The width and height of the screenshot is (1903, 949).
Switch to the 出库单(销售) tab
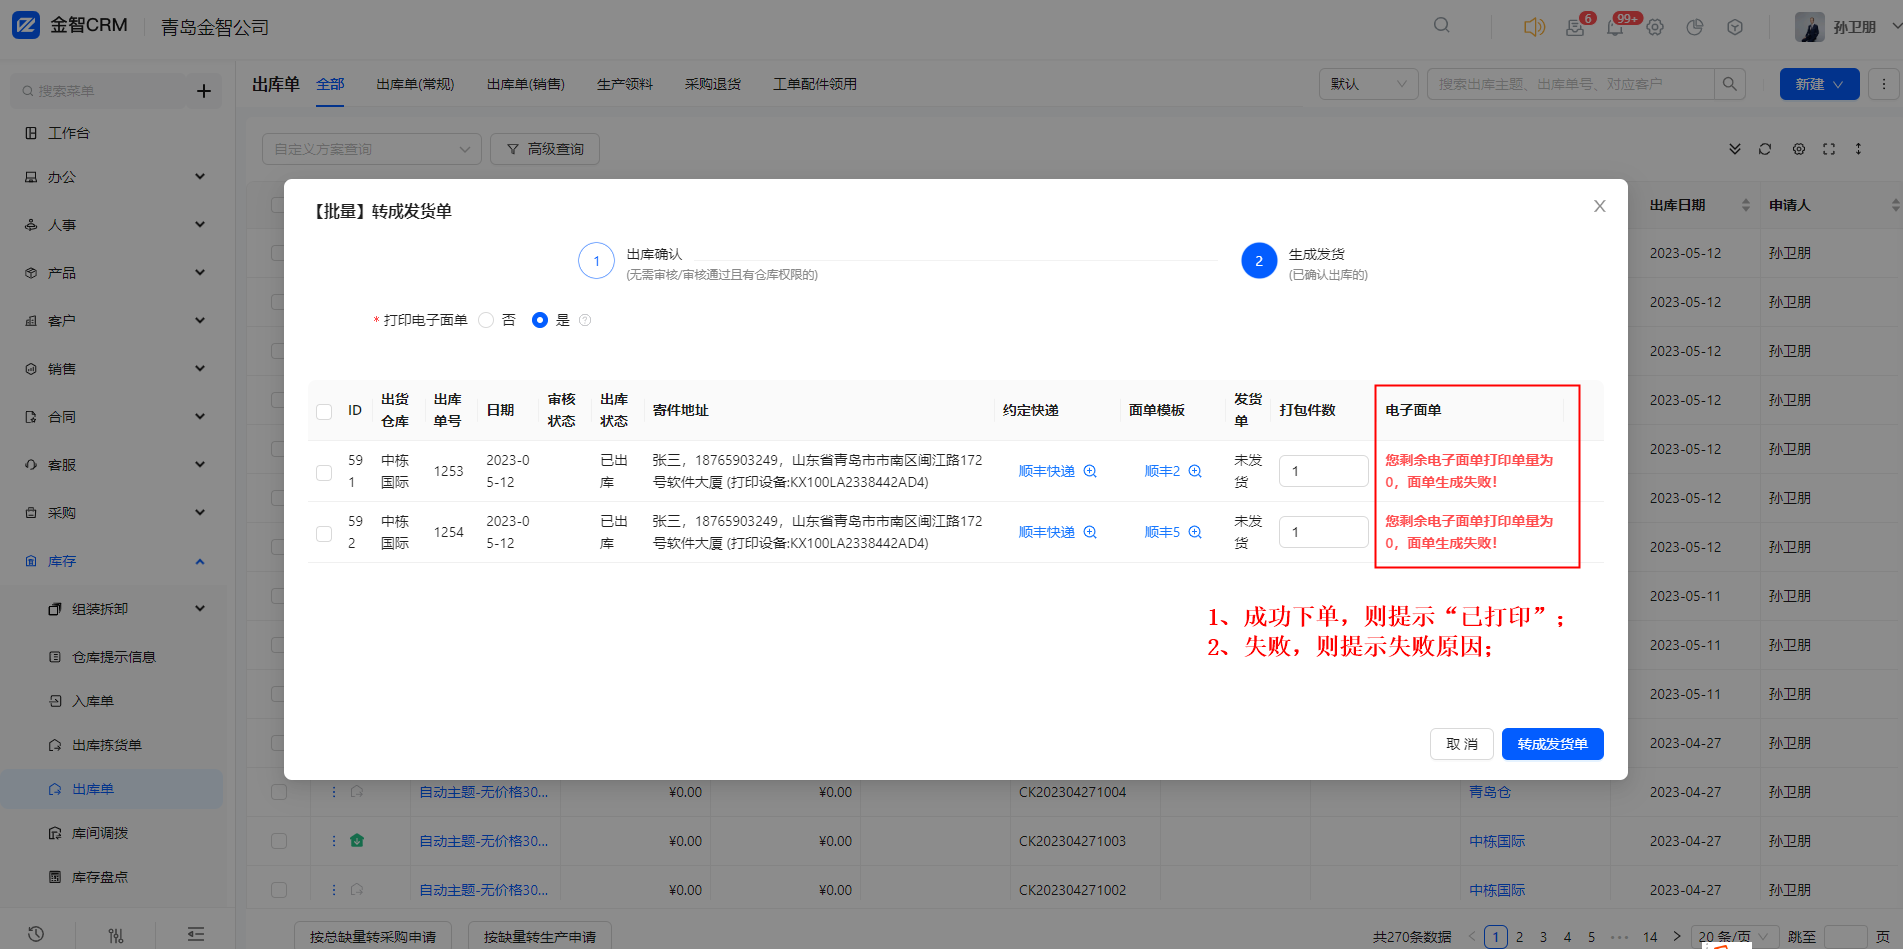tap(525, 84)
